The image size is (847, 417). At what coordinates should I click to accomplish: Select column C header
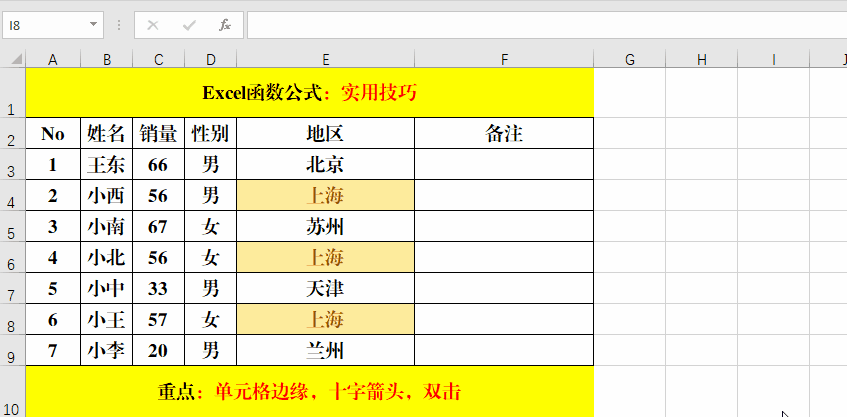tap(158, 59)
